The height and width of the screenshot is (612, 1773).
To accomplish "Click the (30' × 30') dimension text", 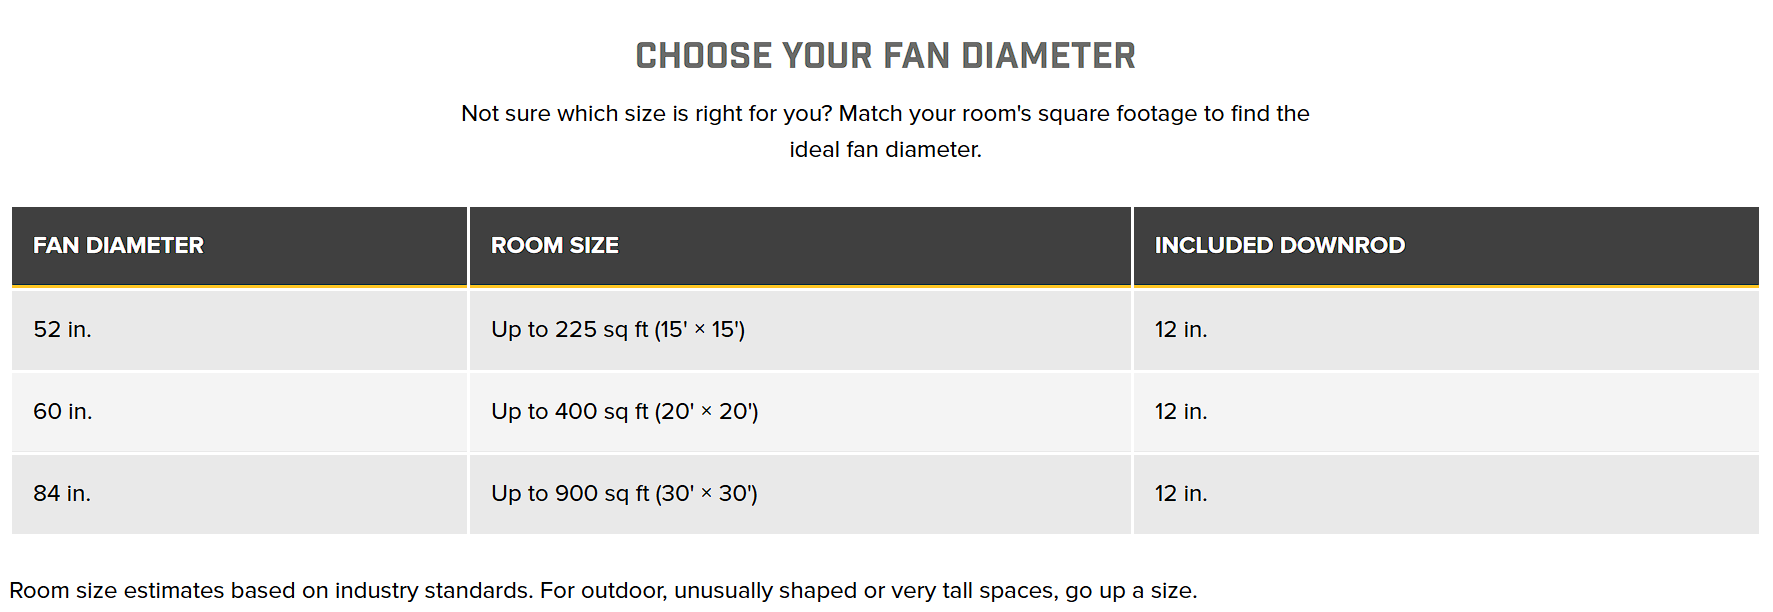I will pyautogui.click(x=706, y=494).
